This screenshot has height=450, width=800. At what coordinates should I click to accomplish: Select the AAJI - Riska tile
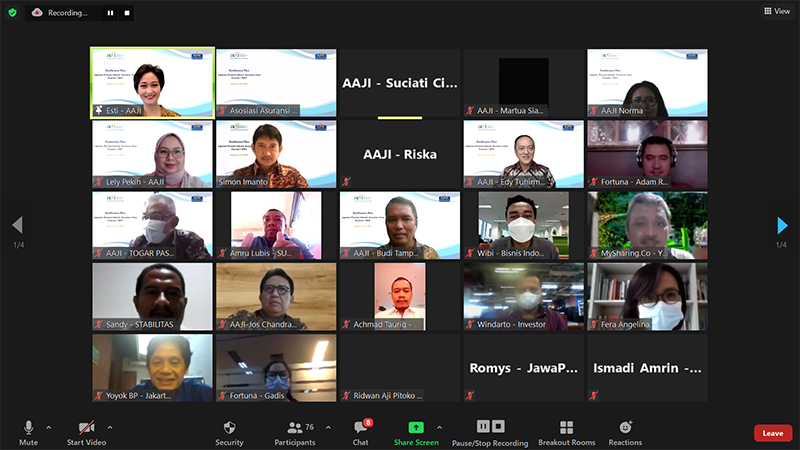[x=400, y=154]
